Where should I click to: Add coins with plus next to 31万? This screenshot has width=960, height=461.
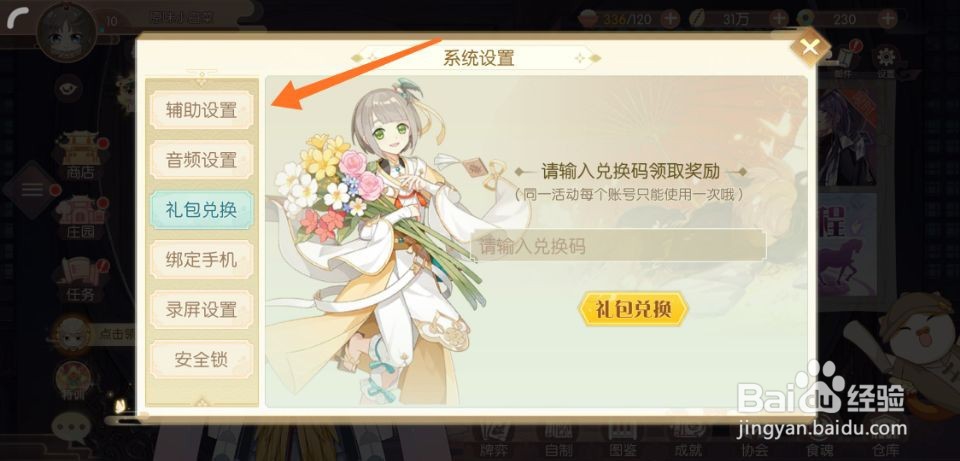778,19
